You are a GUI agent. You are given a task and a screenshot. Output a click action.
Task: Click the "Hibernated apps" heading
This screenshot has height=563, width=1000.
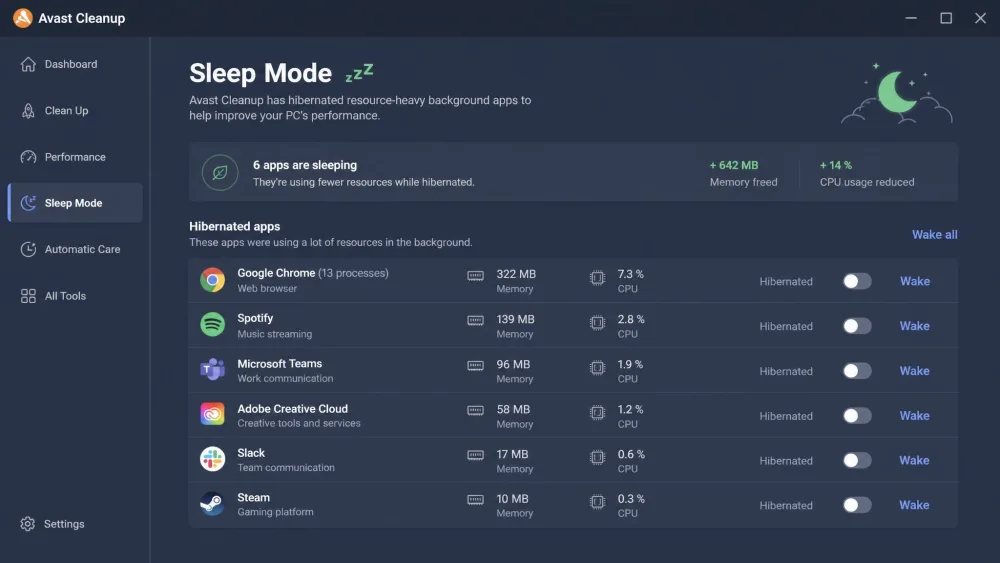[235, 226]
